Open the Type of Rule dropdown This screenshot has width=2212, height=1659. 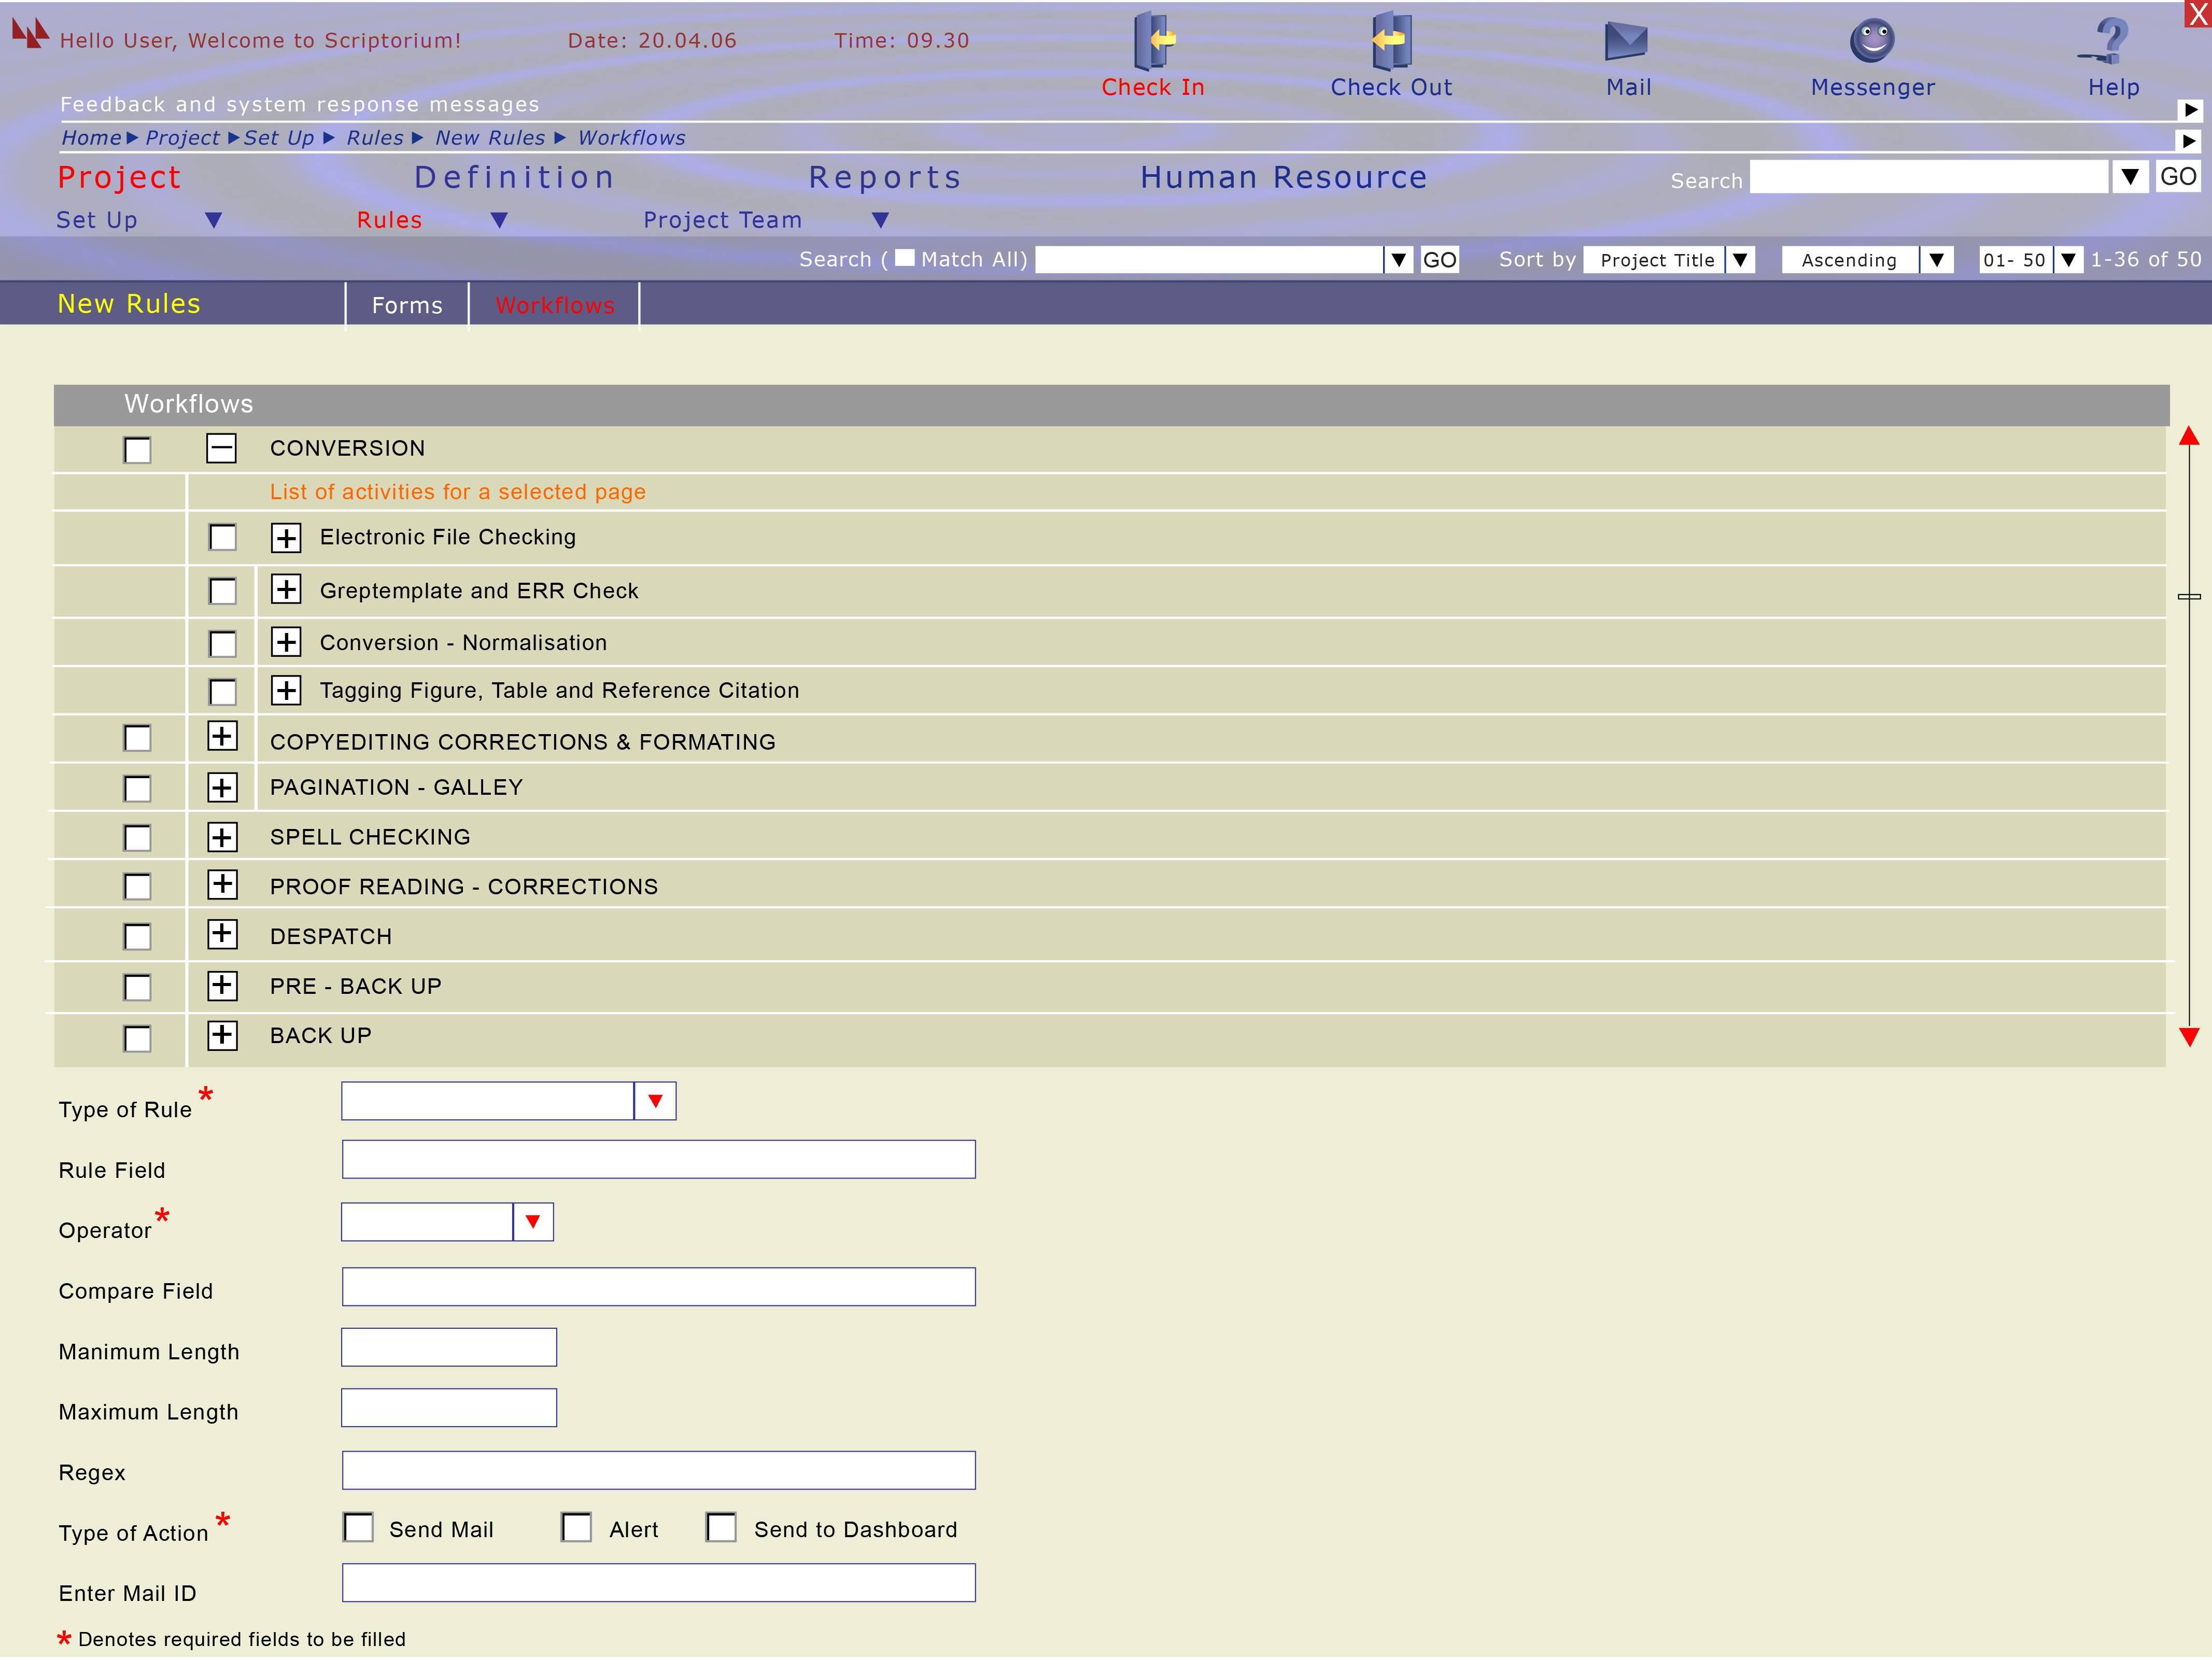point(655,1101)
